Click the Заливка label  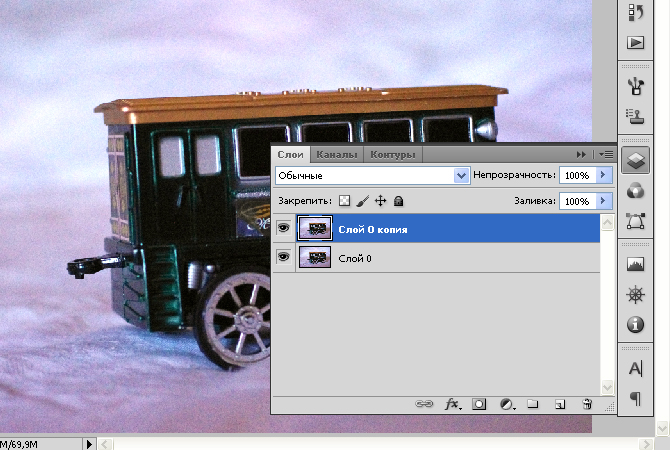coord(535,201)
